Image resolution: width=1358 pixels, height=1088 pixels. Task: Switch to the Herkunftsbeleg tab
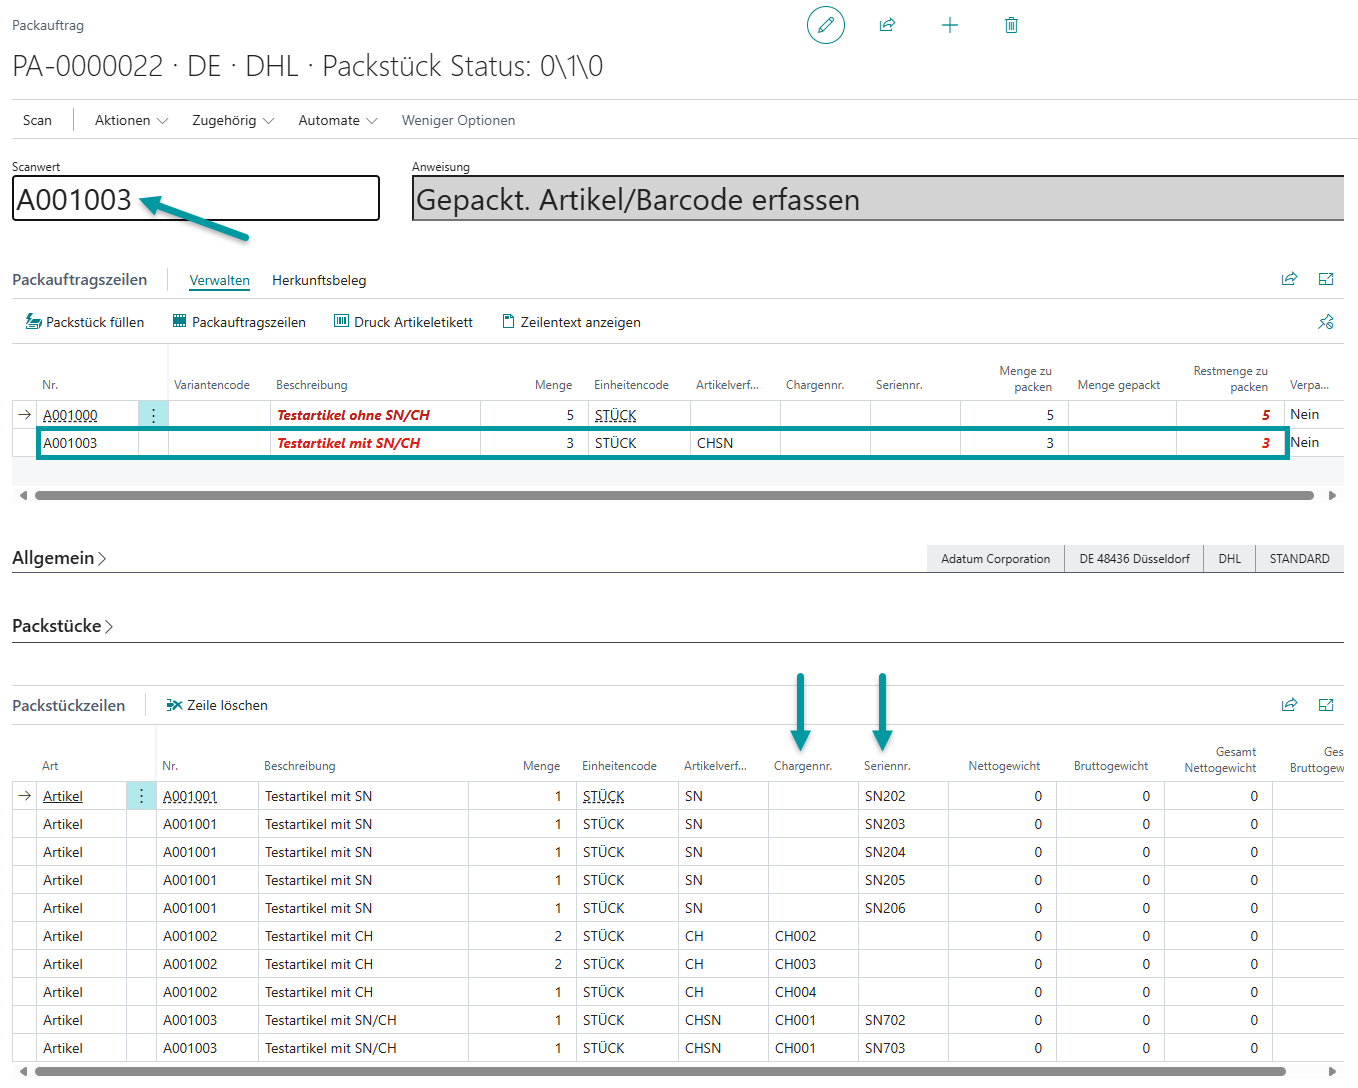[319, 280]
